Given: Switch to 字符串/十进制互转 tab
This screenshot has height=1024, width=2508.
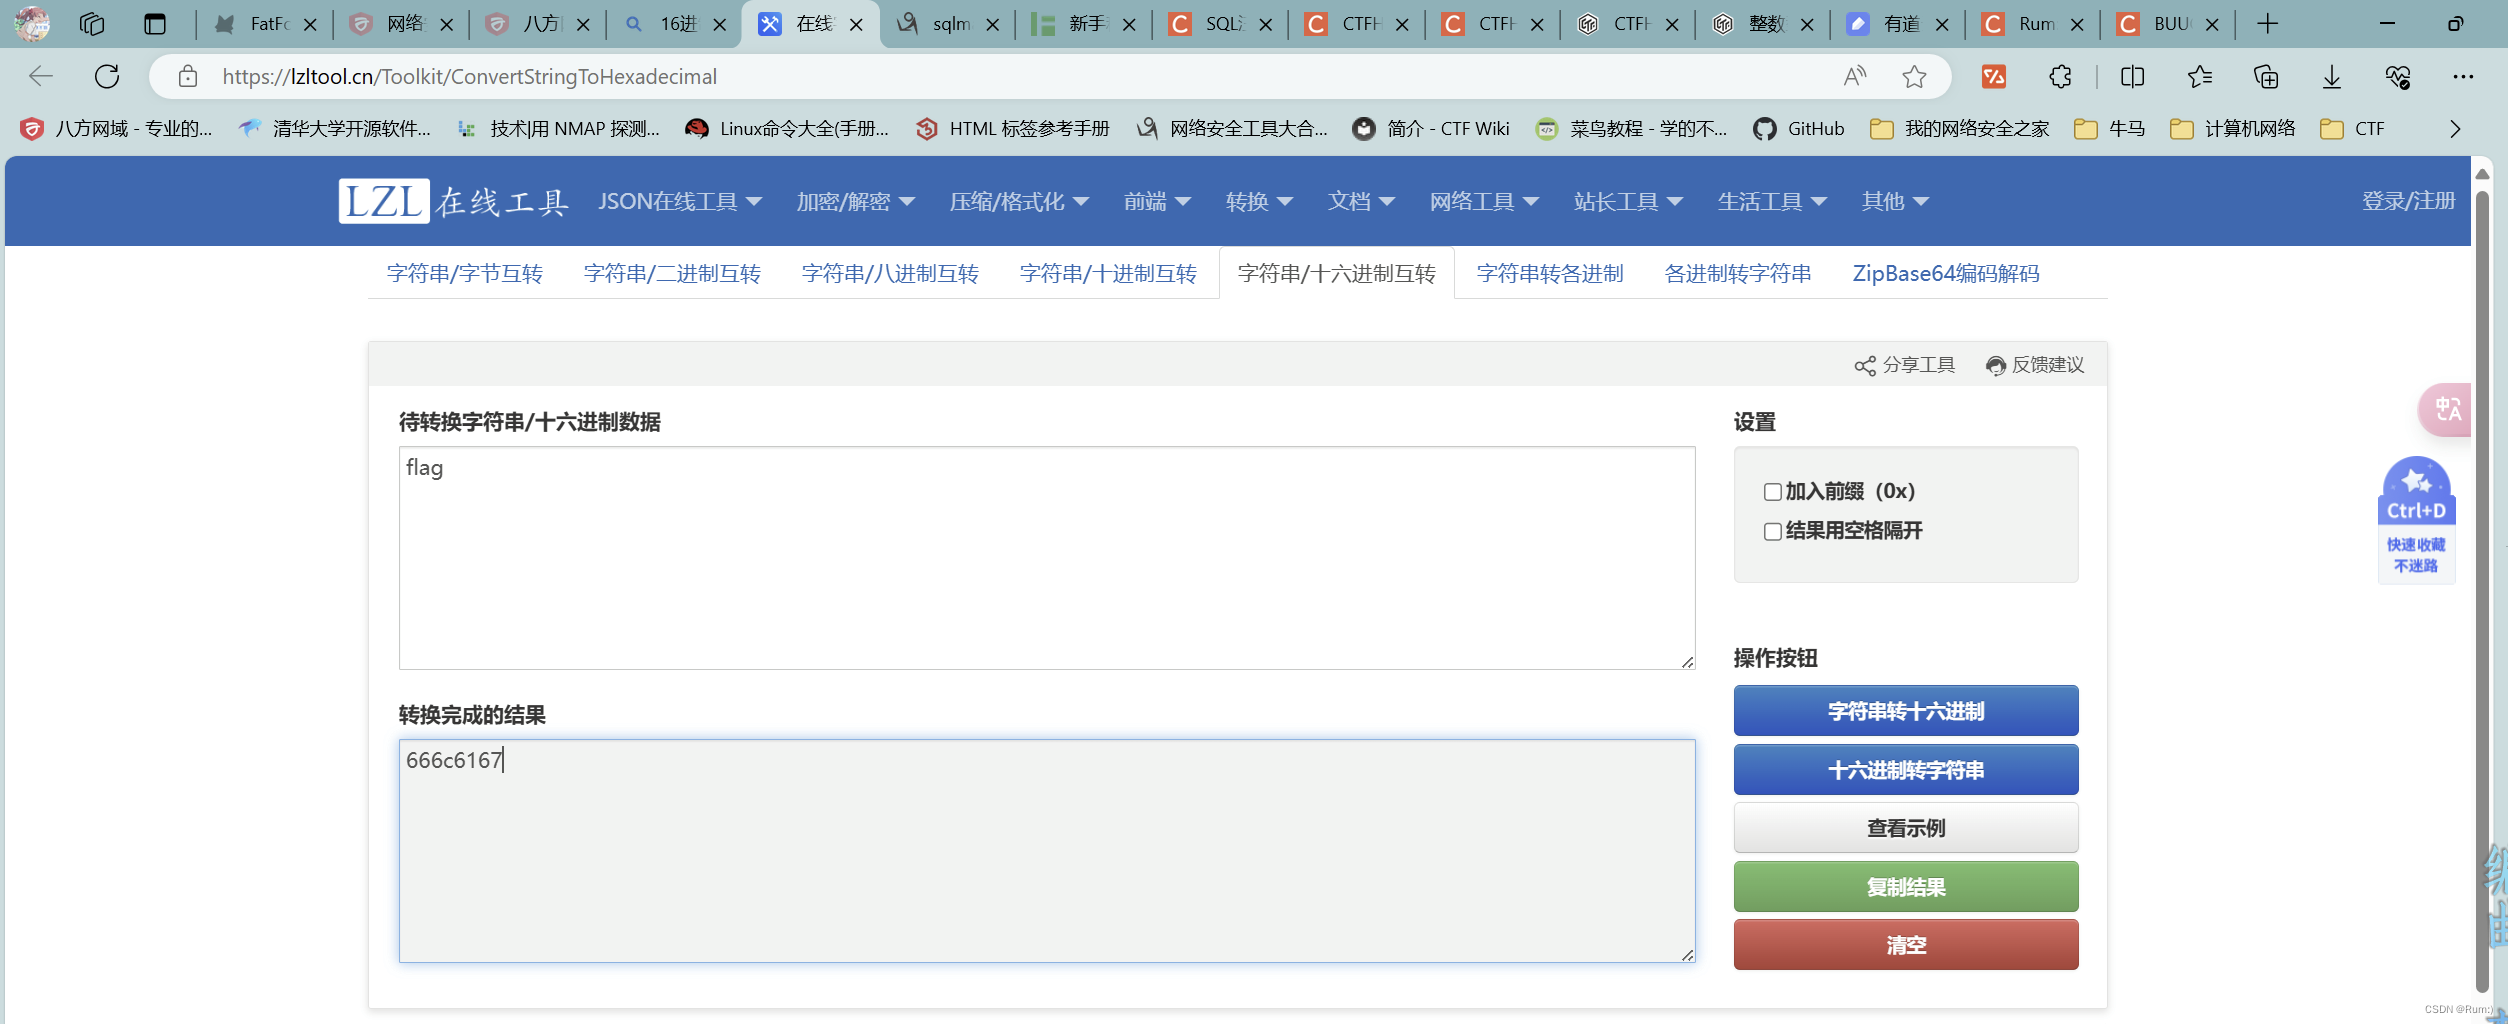Looking at the screenshot, I should 1108,273.
